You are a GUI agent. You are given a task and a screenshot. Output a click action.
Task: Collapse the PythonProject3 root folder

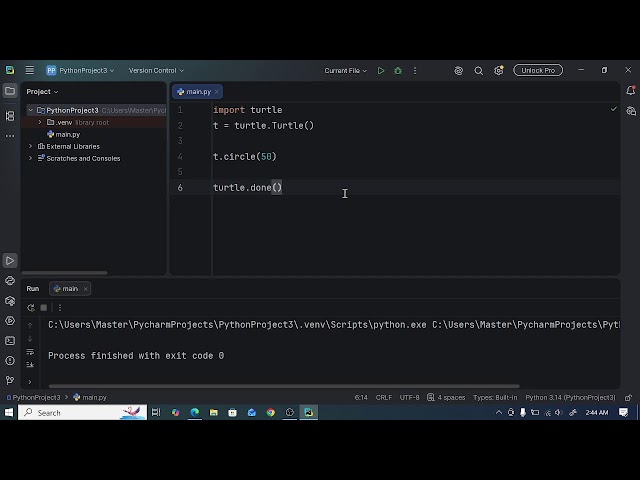pyautogui.click(x=31, y=110)
